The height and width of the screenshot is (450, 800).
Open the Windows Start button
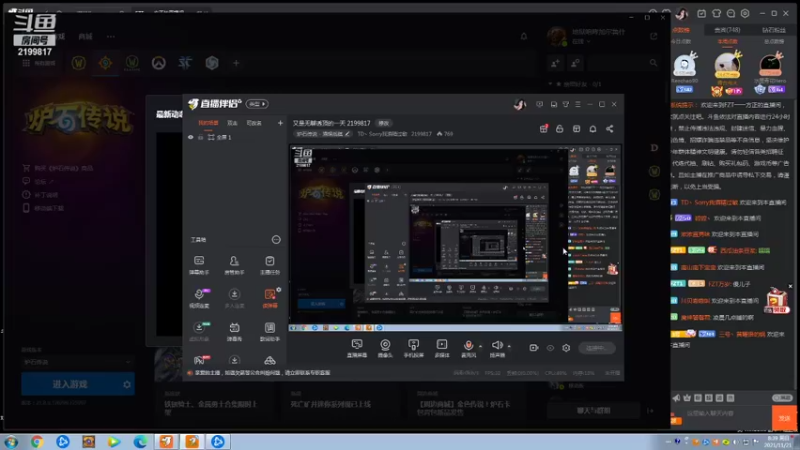11,441
